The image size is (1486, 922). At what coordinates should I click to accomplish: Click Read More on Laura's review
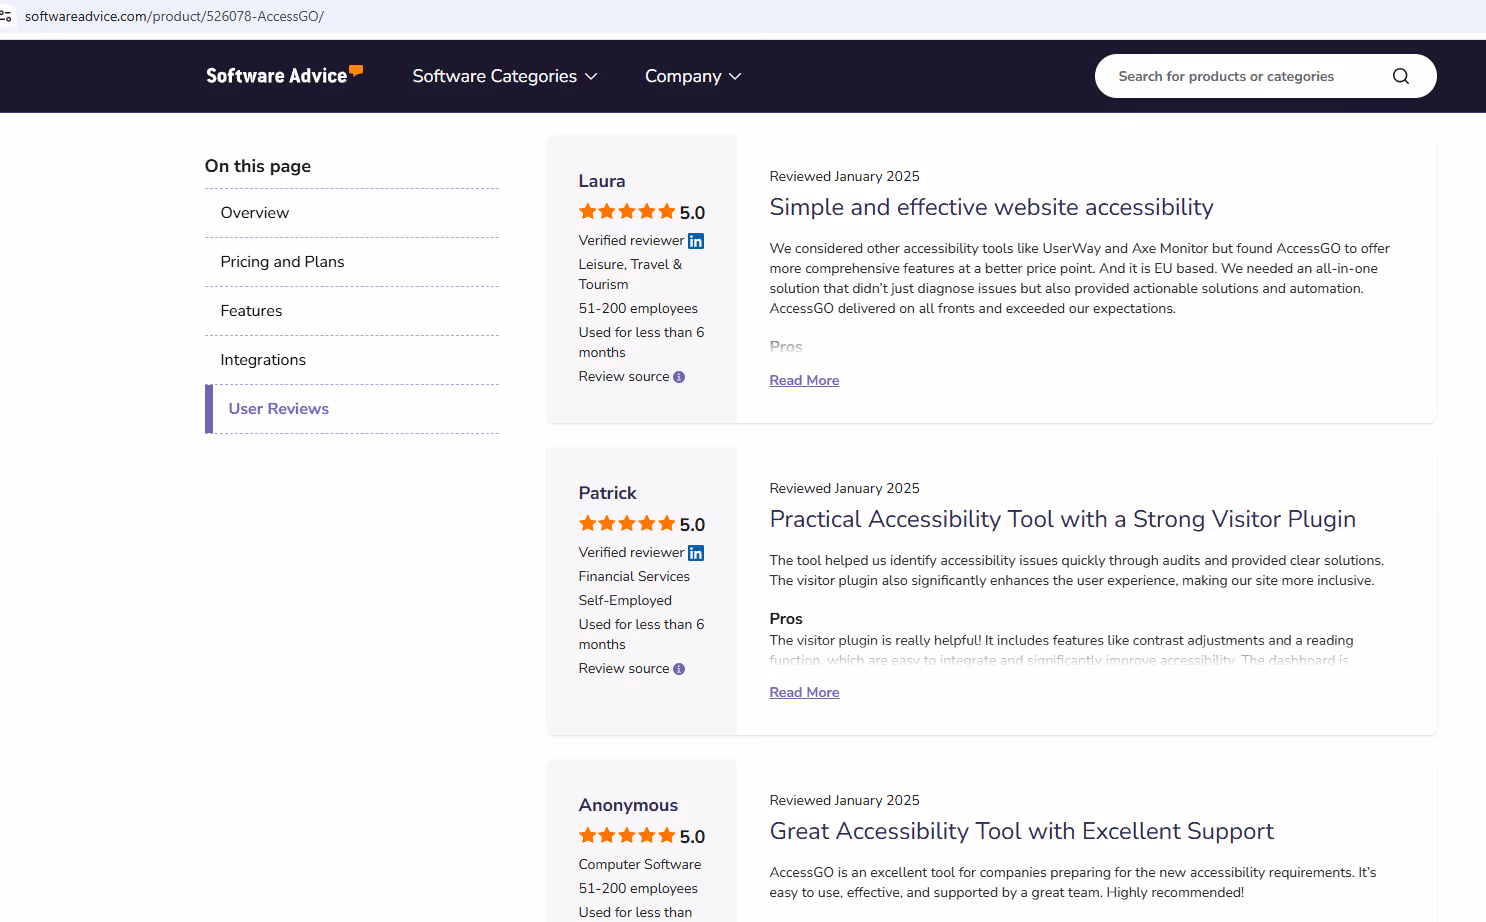click(804, 381)
